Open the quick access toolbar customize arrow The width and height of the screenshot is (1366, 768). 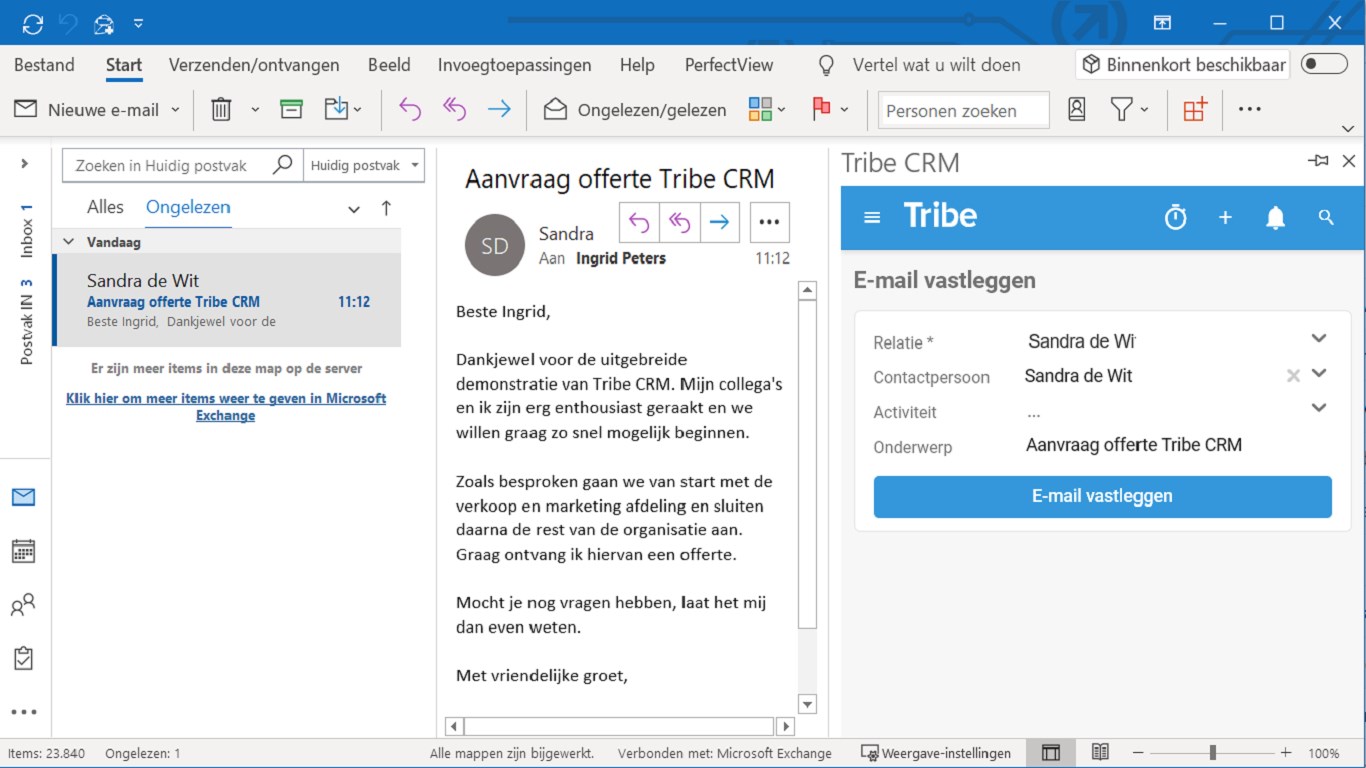click(138, 23)
